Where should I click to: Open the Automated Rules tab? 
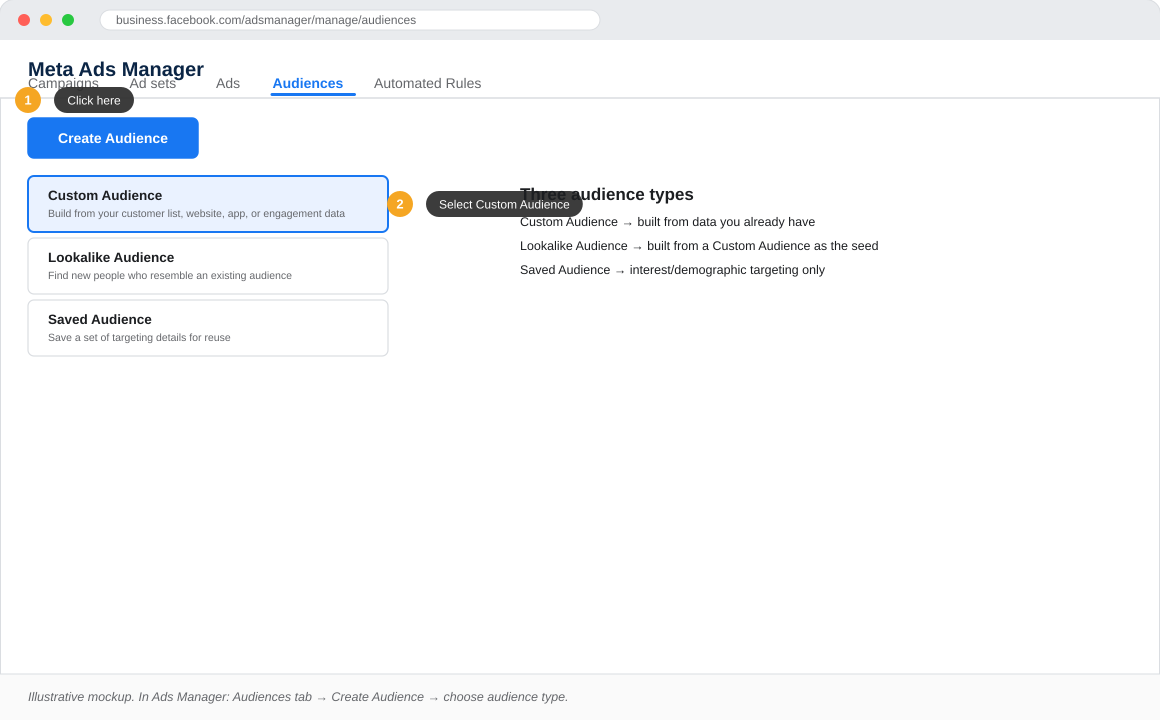[428, 84]
